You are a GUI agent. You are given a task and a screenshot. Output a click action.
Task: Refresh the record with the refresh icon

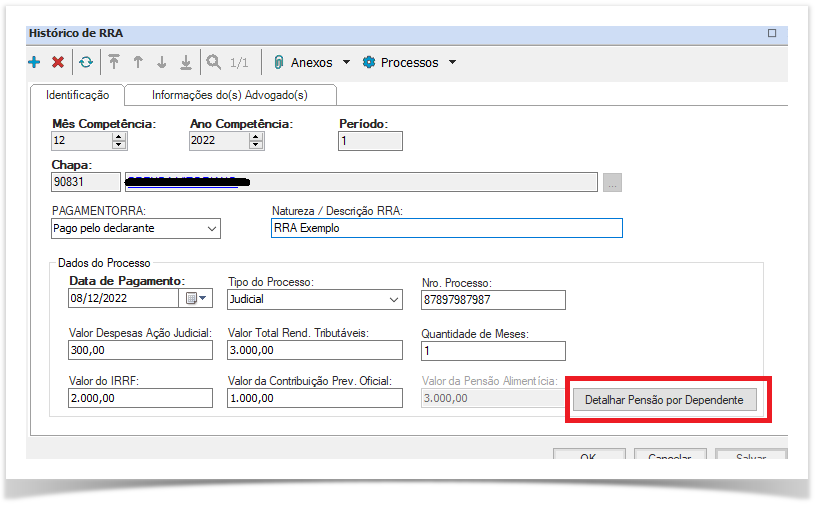click(86, 62)
